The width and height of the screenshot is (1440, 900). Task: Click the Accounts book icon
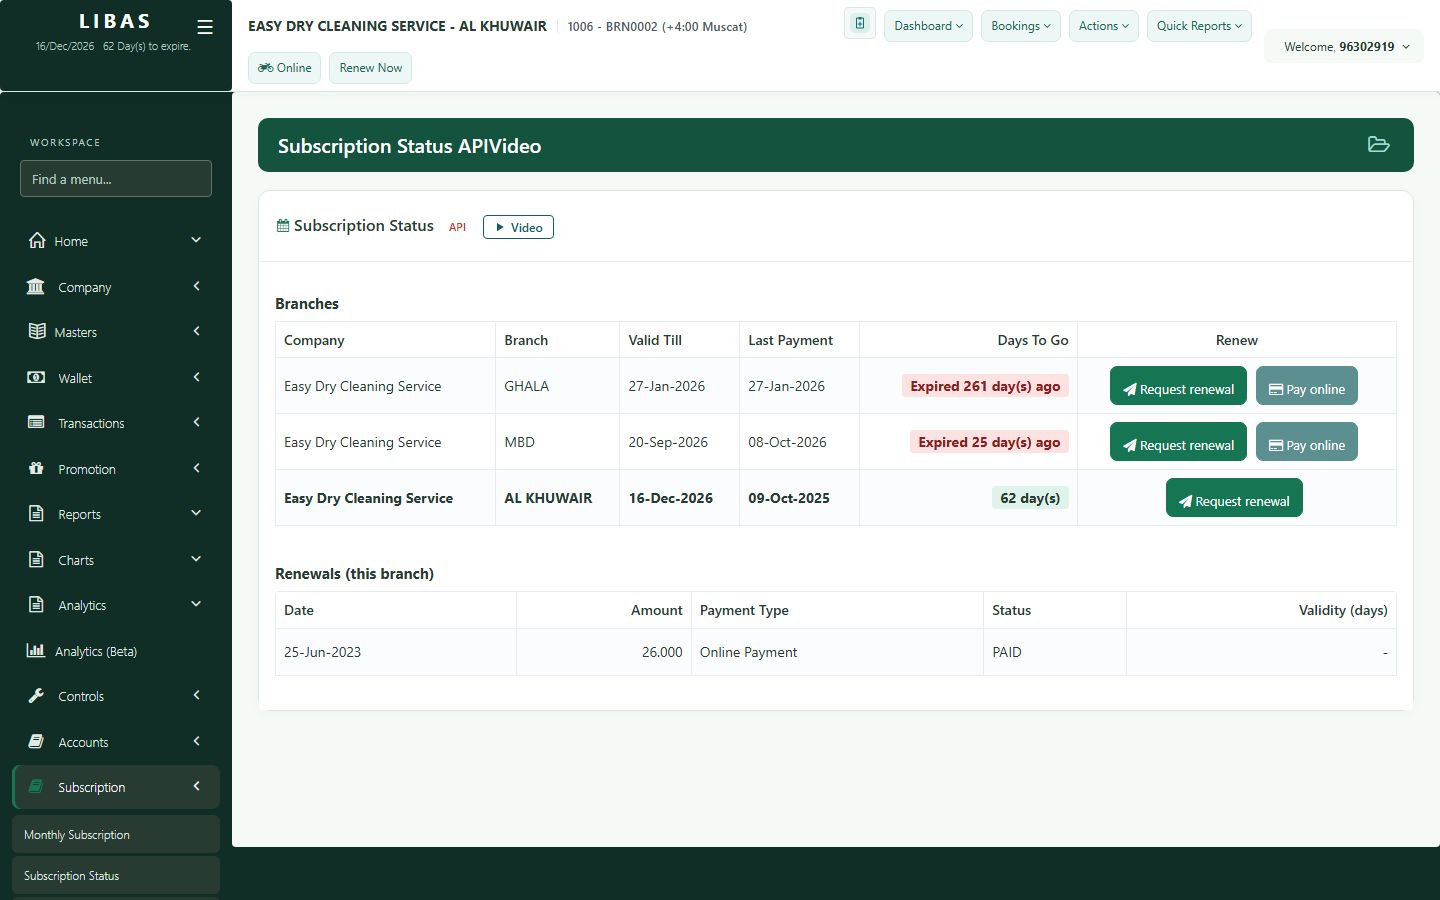pyautogui.click(x=36, y=741)
